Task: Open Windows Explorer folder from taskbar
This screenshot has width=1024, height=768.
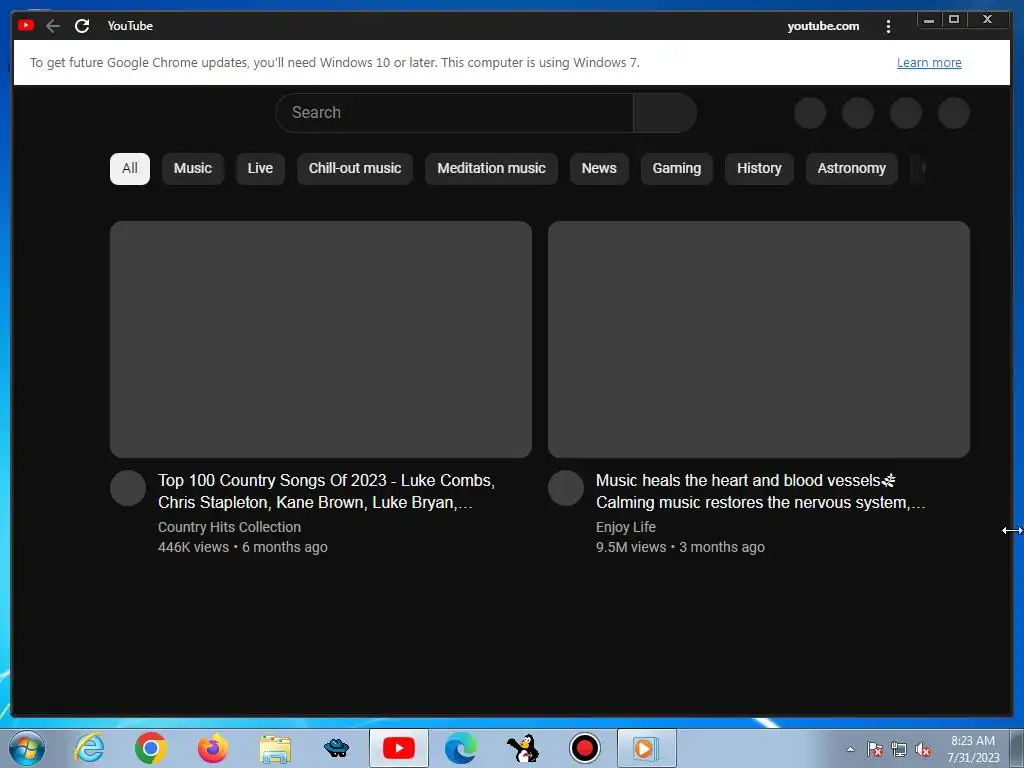Action: 275,748
